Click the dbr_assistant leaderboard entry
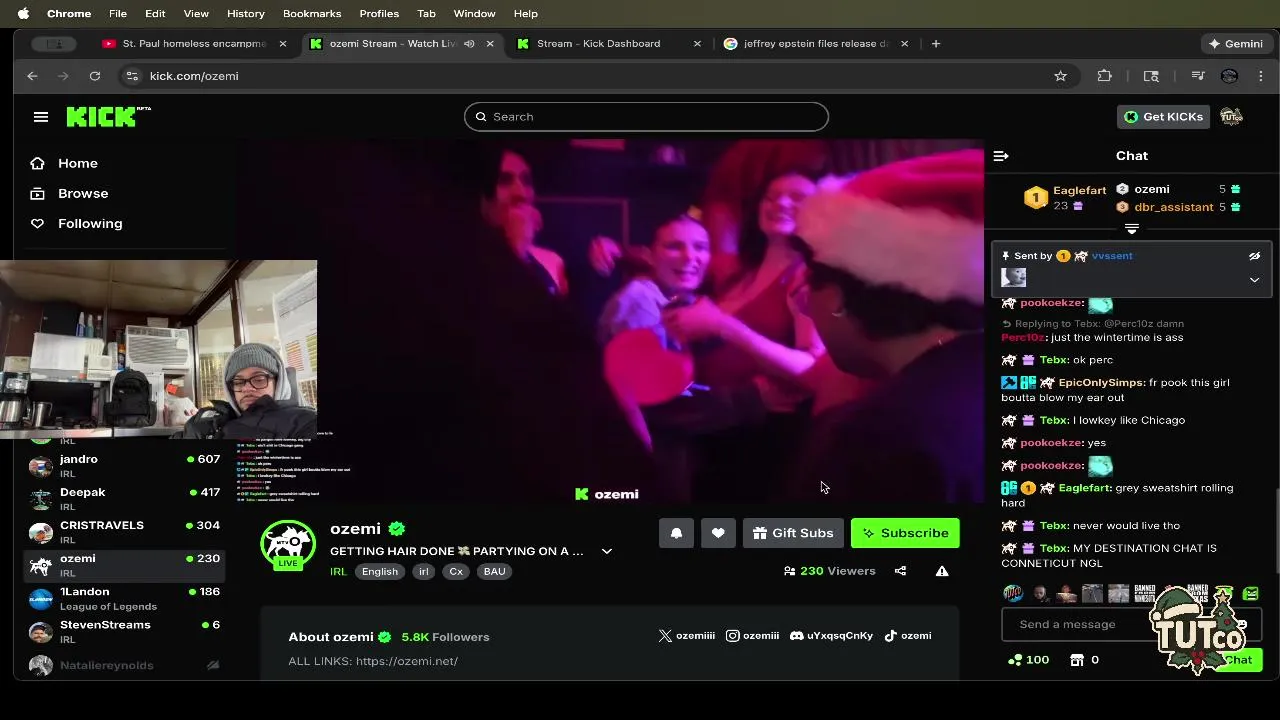Screen dimensions: 1280x720 click(1178, 207)
